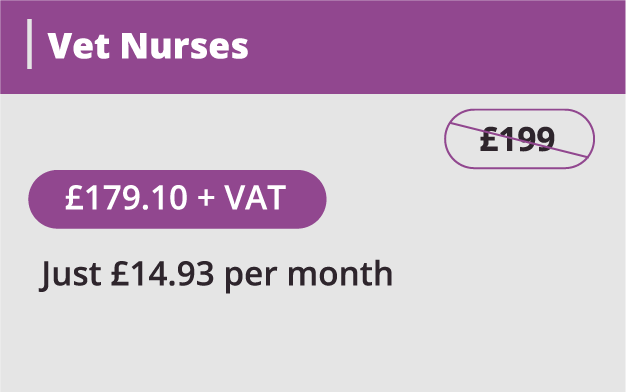Image resolution: width=626 pixels, height=392 pixels.
Task: Click the crossed-out £199 badge
Action: (x=519, y=139)
